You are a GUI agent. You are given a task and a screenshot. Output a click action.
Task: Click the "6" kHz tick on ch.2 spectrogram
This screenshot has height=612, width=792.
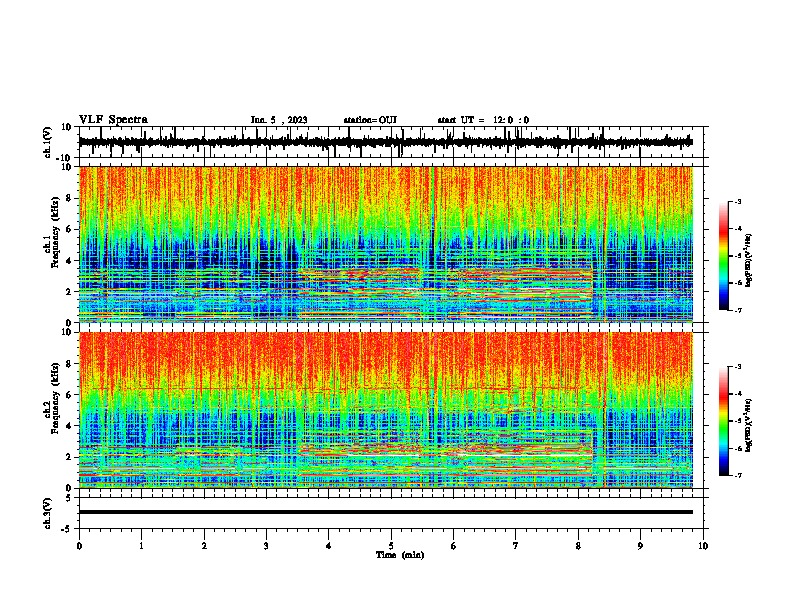[x=70, y=395]
